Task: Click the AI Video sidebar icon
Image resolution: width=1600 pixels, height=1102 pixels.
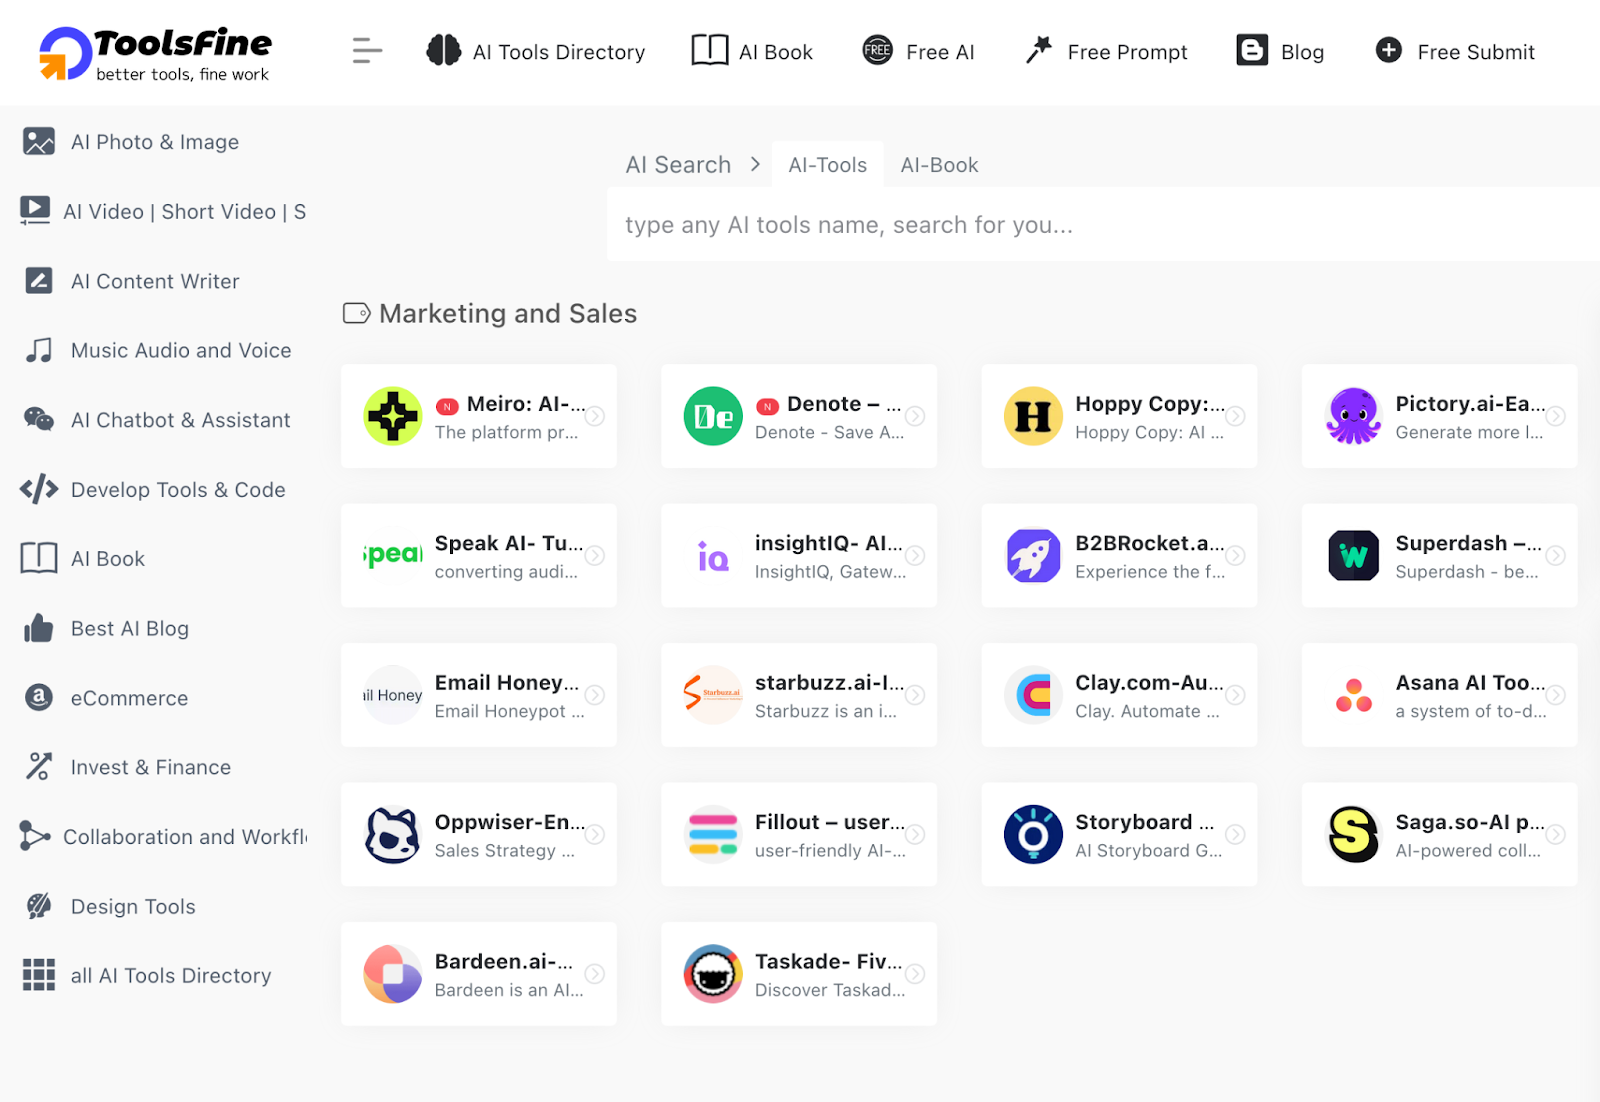Action: coord(35,211)
